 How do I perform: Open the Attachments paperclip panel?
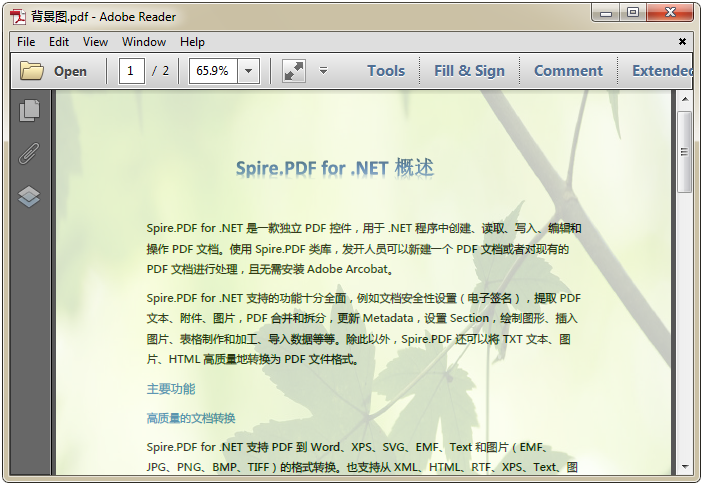click(x=30, y=153)
